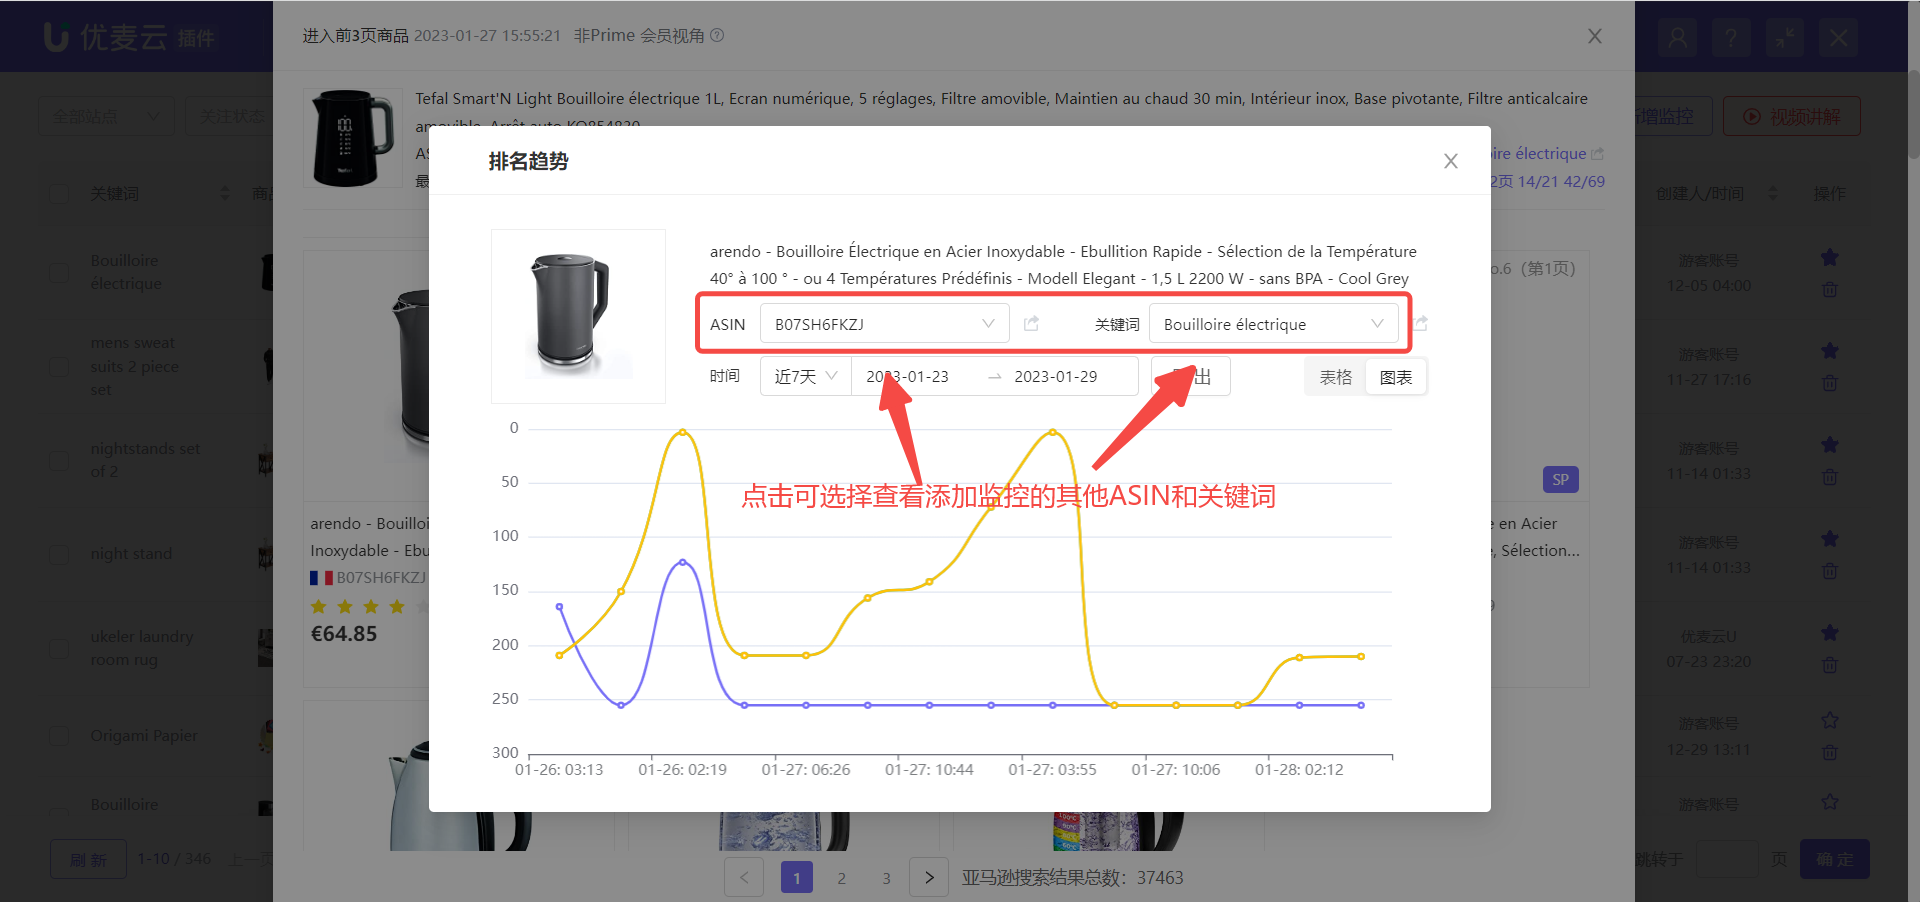Screen dimensions: 1920x902
Task: Click help icon beside 非Prime 会员视角
Action: tap(717, 35)
